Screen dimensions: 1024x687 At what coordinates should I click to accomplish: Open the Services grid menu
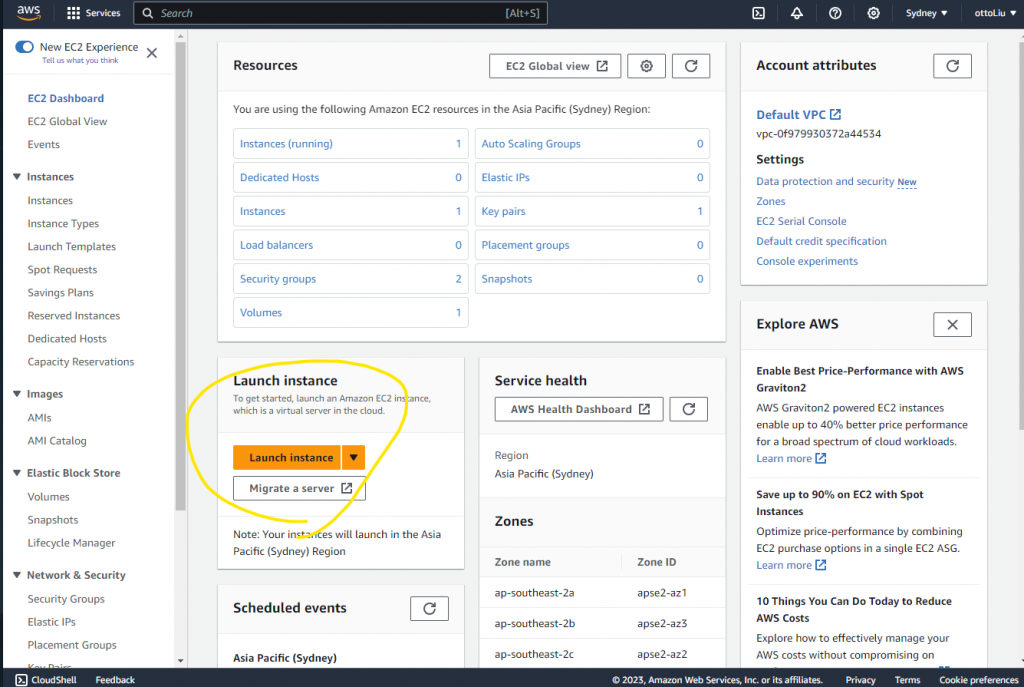[x=93, y=13]
